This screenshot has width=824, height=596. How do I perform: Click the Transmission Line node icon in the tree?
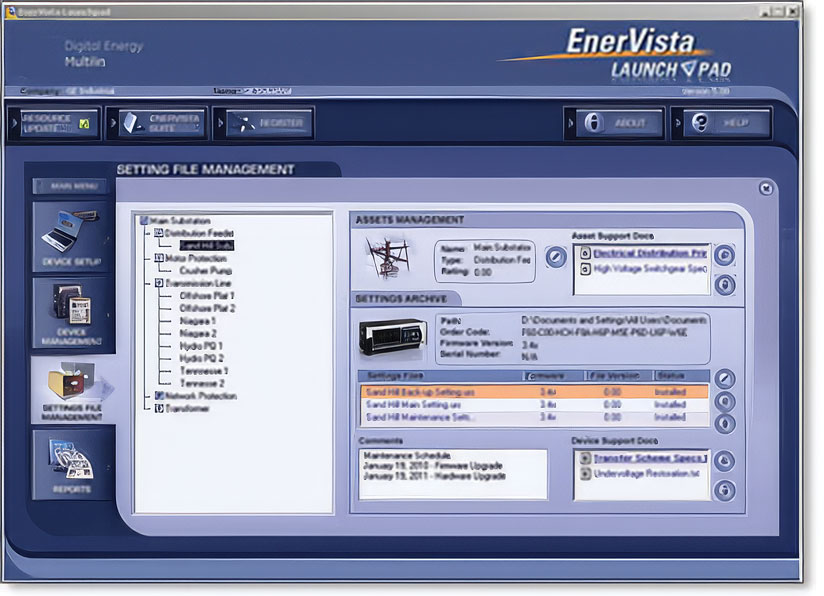[x=159, y=283]
